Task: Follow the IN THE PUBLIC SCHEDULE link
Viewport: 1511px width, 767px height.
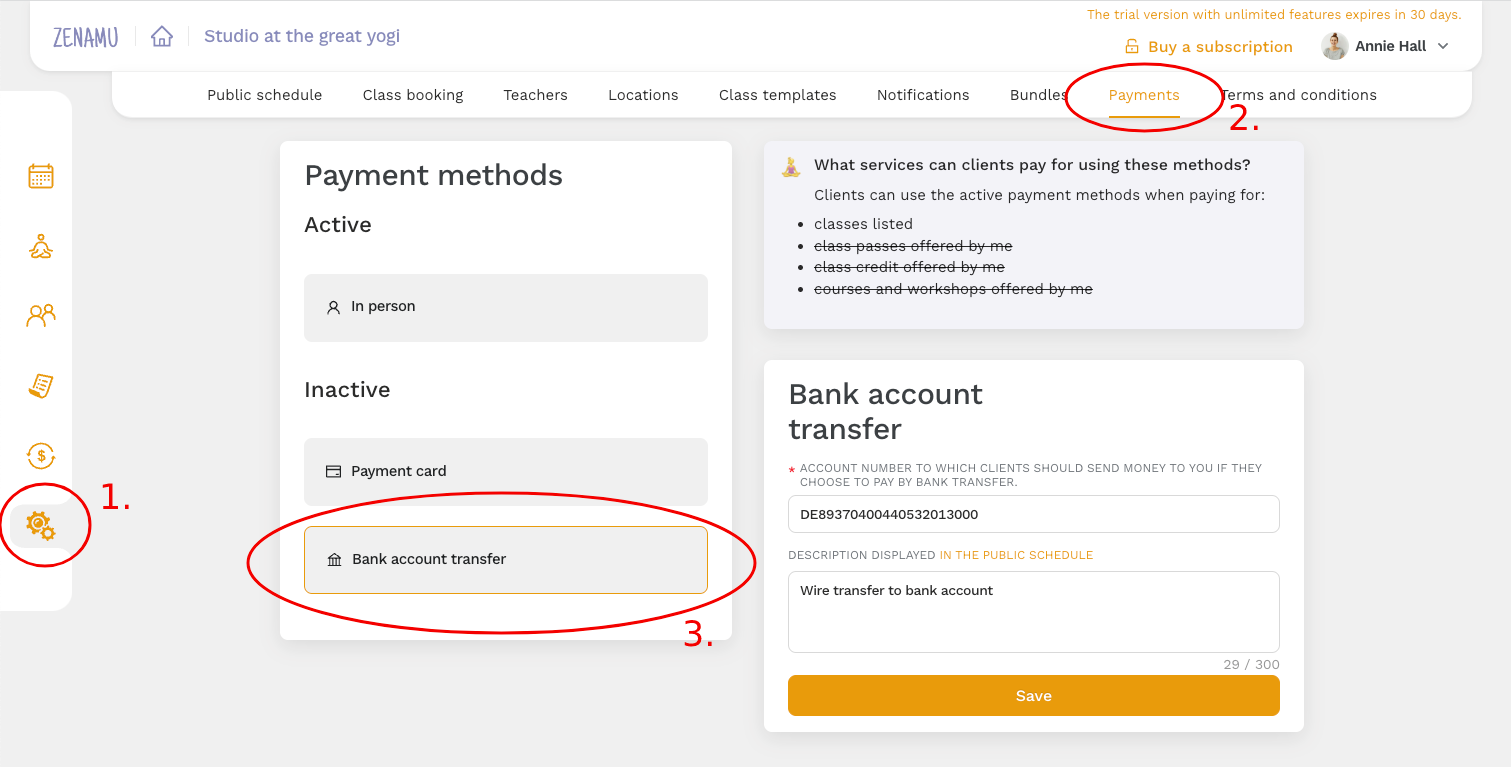Action: click(1016, 555)
